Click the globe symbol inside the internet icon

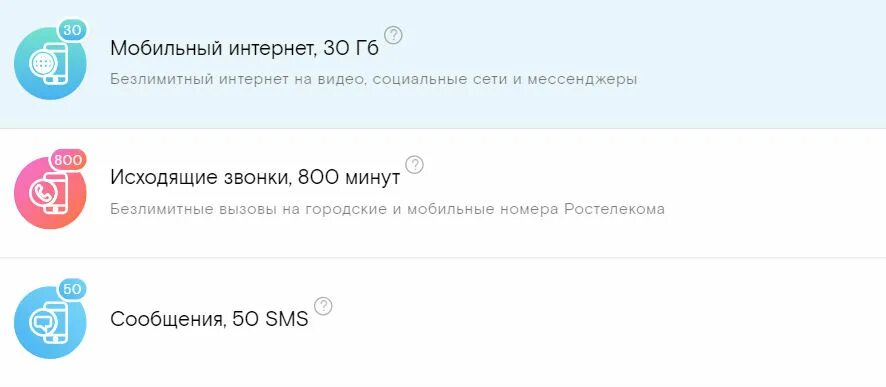pyautogui.click(x=40, y=64)
